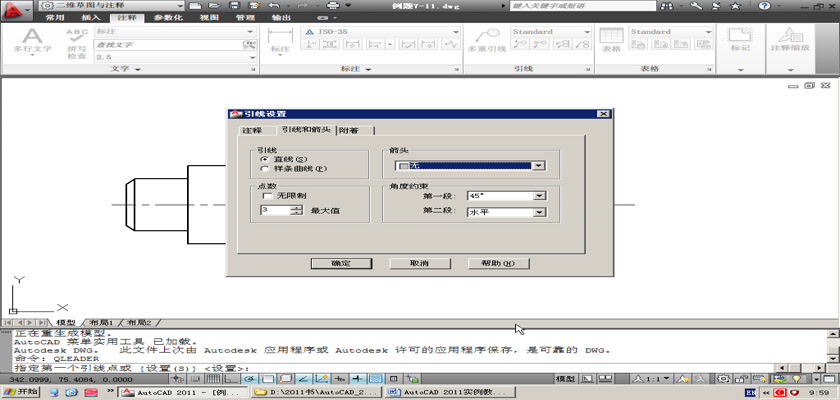Toggle Dynamic Input in status bar
This screenshot has height=400, width=840.
pyautogui.click(x=339, y=379)
